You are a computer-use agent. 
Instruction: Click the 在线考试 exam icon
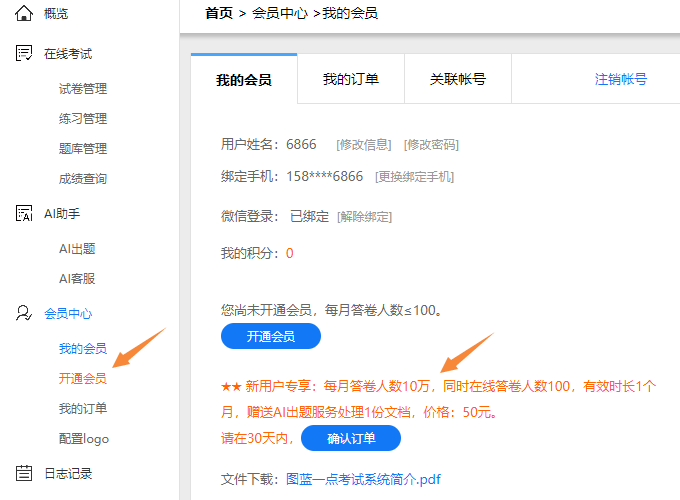(x=24, y=53)
